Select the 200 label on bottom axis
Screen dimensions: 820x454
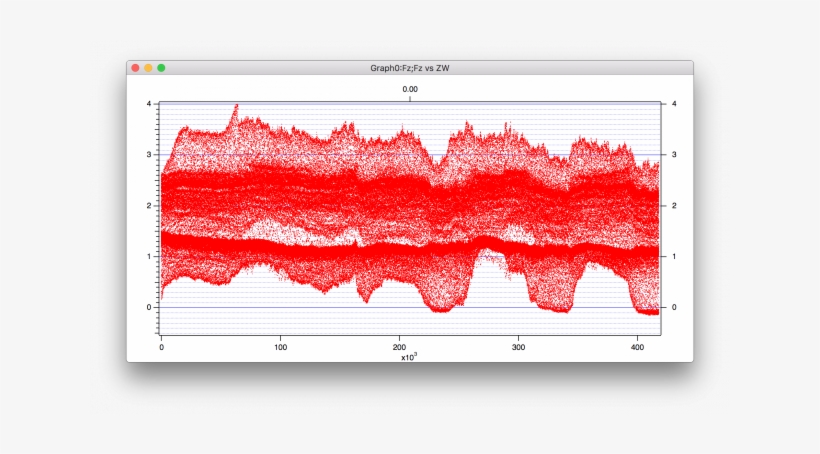tap(399, 347)
